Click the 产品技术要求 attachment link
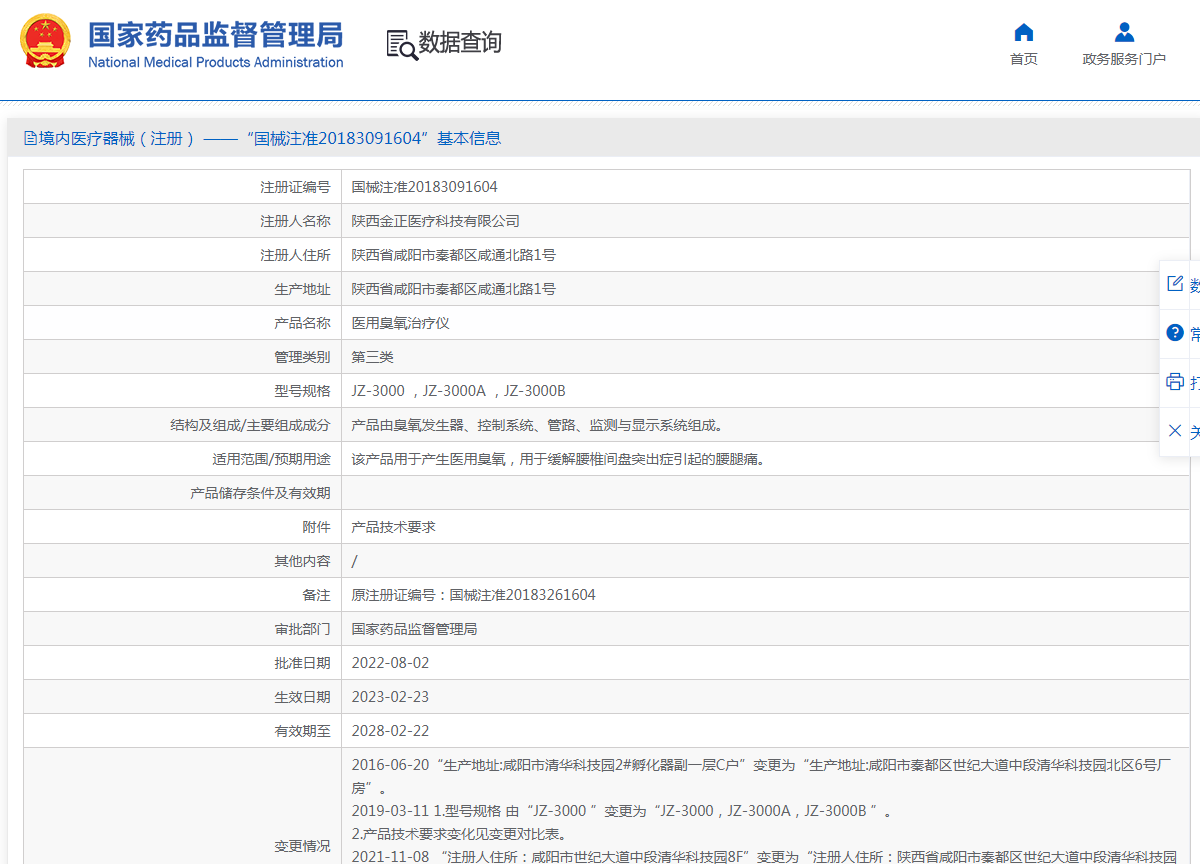The width and height of the screenshot is (1200, 864). coord(393,527)
